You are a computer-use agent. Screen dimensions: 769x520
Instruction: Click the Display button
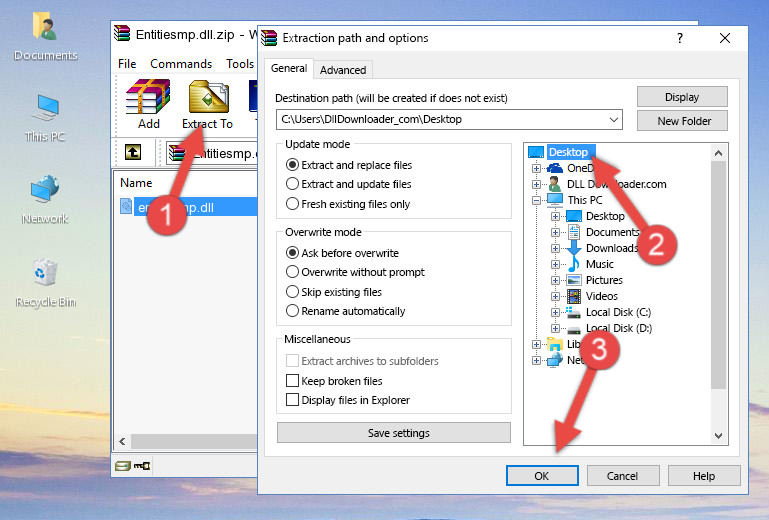coord(682,97)
